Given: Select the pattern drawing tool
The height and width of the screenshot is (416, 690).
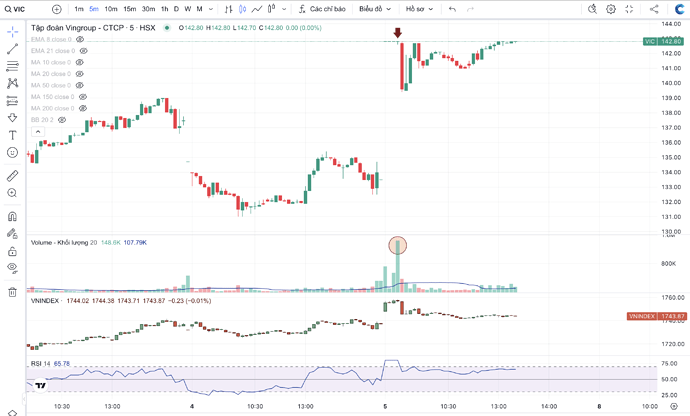Looking at the screenshot, I should 12,83.
